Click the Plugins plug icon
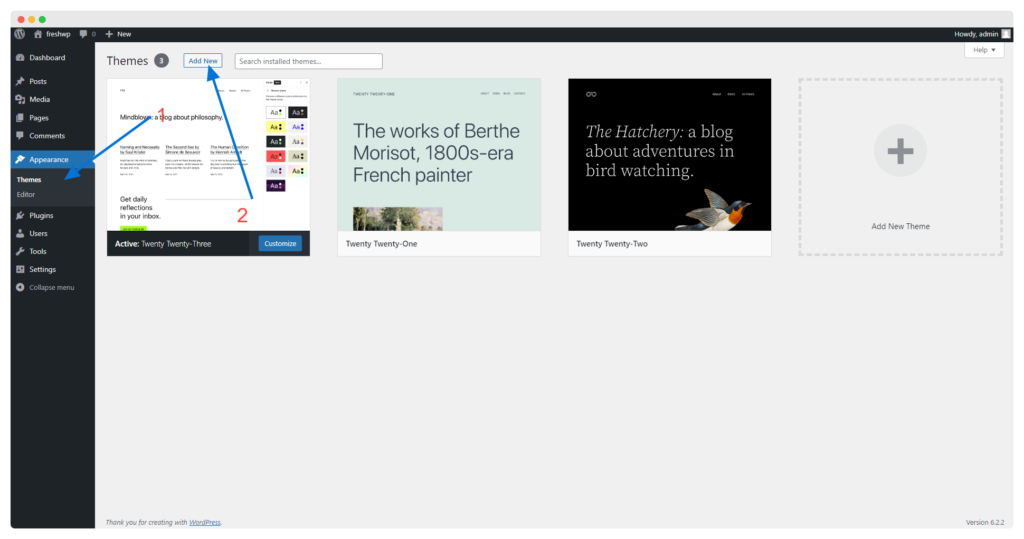The height and width of the screenshot is (539, 1024). [20, 215]
